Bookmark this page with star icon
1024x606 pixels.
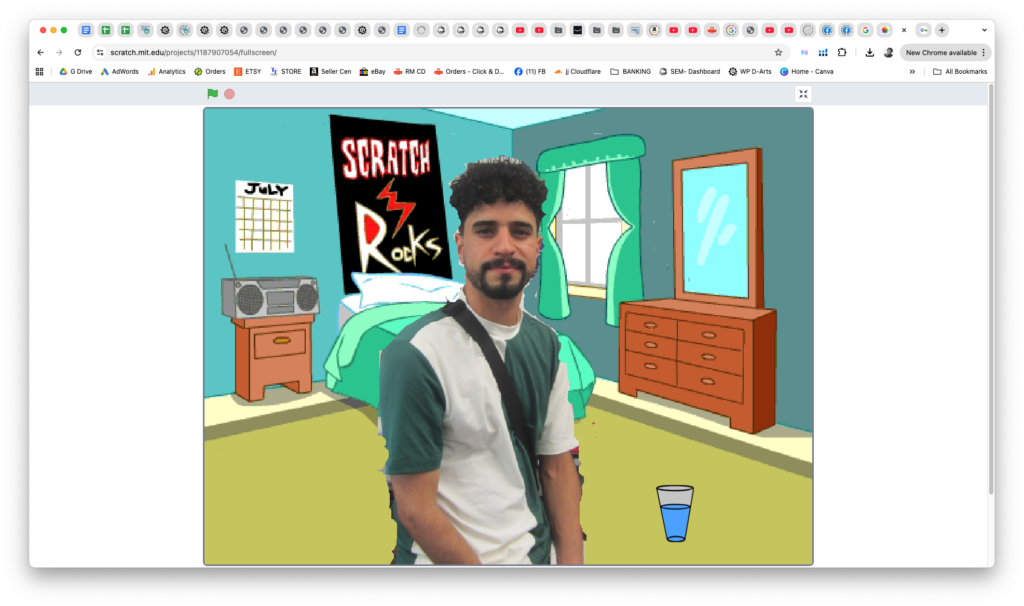point(778,52)
